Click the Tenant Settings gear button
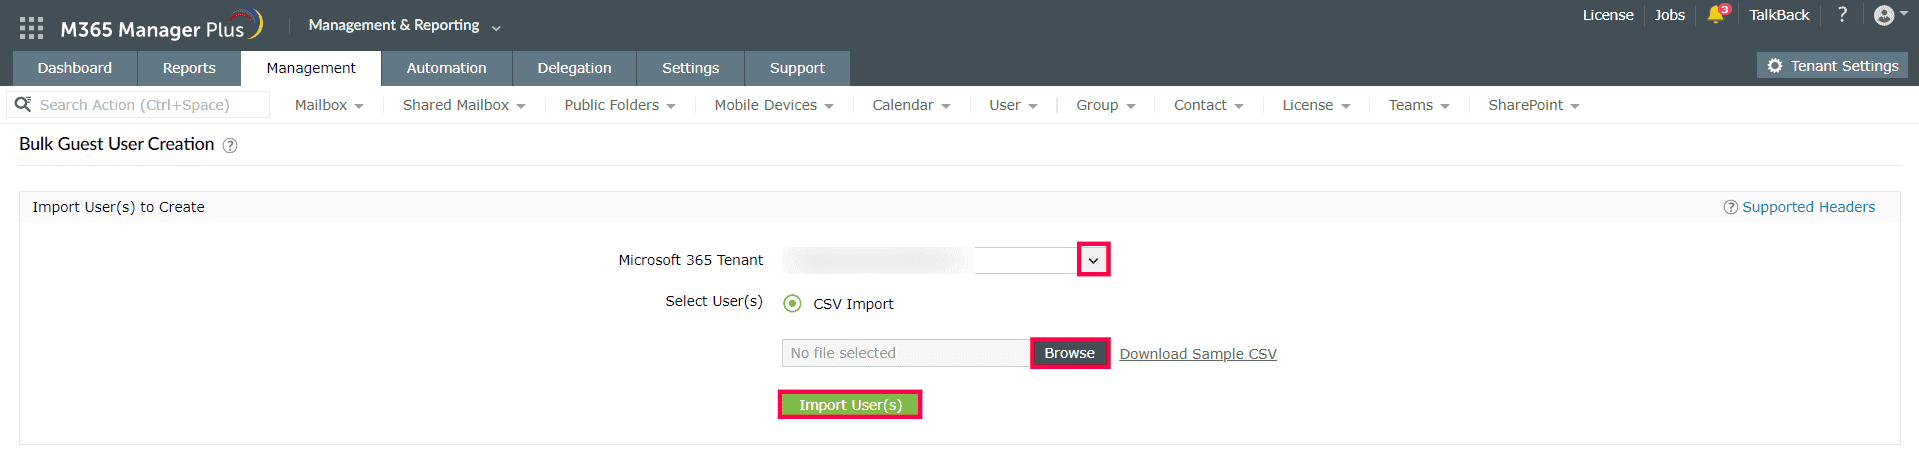This screenshot has width=1919, height=455. [x=1832, y=66]
